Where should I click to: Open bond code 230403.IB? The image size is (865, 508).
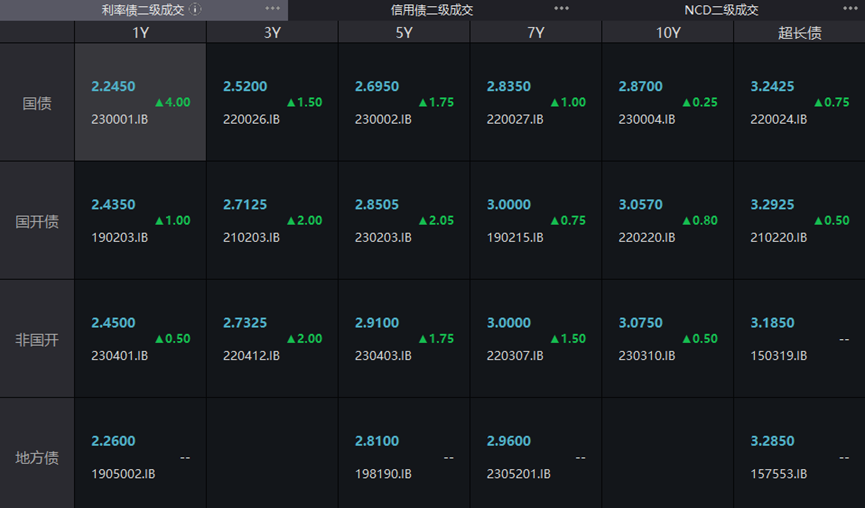point(383,355)
